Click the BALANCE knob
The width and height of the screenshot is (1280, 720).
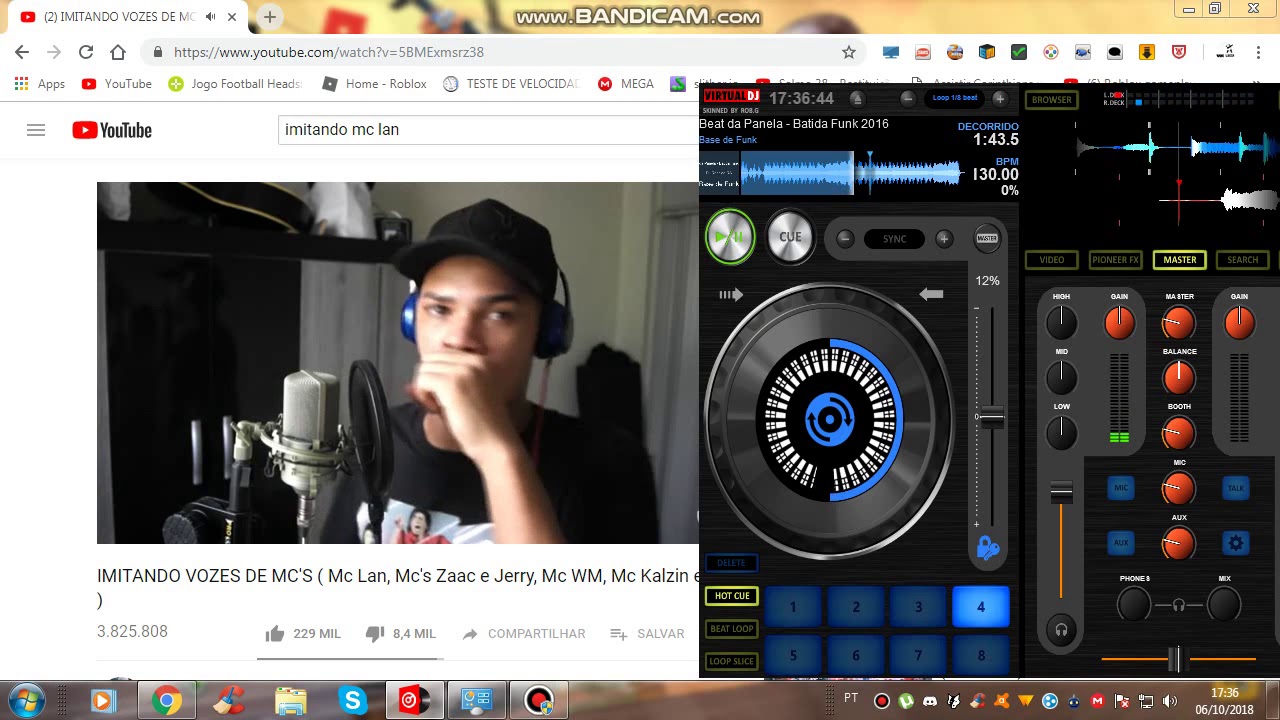[x=1179, y=377]
